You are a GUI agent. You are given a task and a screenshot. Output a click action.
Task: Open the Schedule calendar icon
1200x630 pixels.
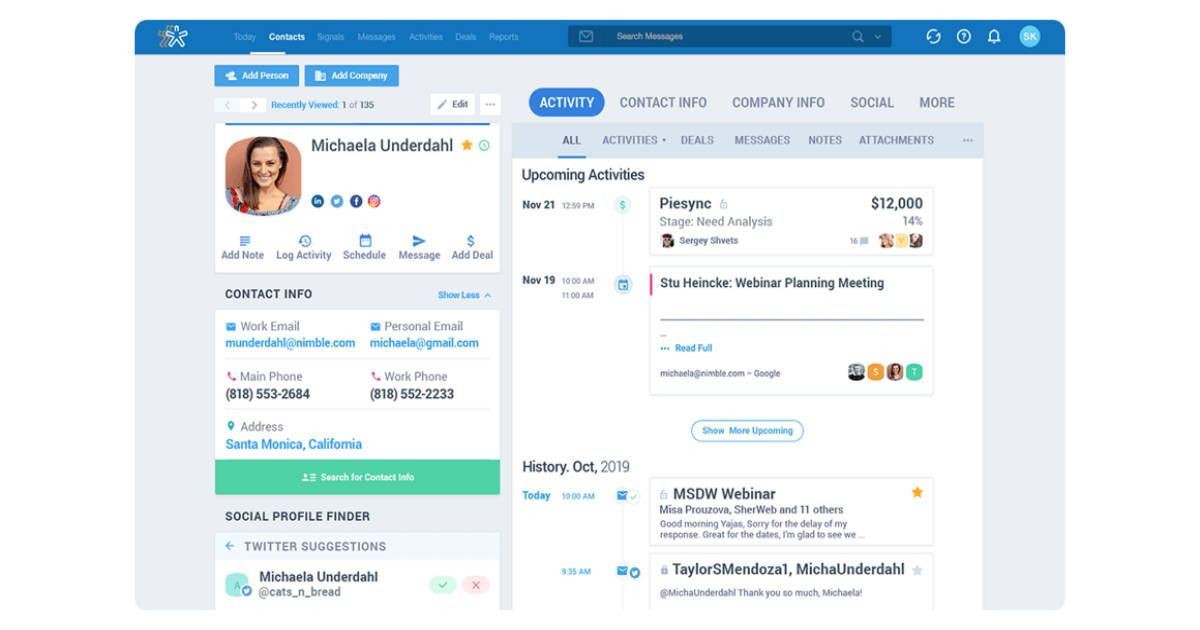click(364, 240)
